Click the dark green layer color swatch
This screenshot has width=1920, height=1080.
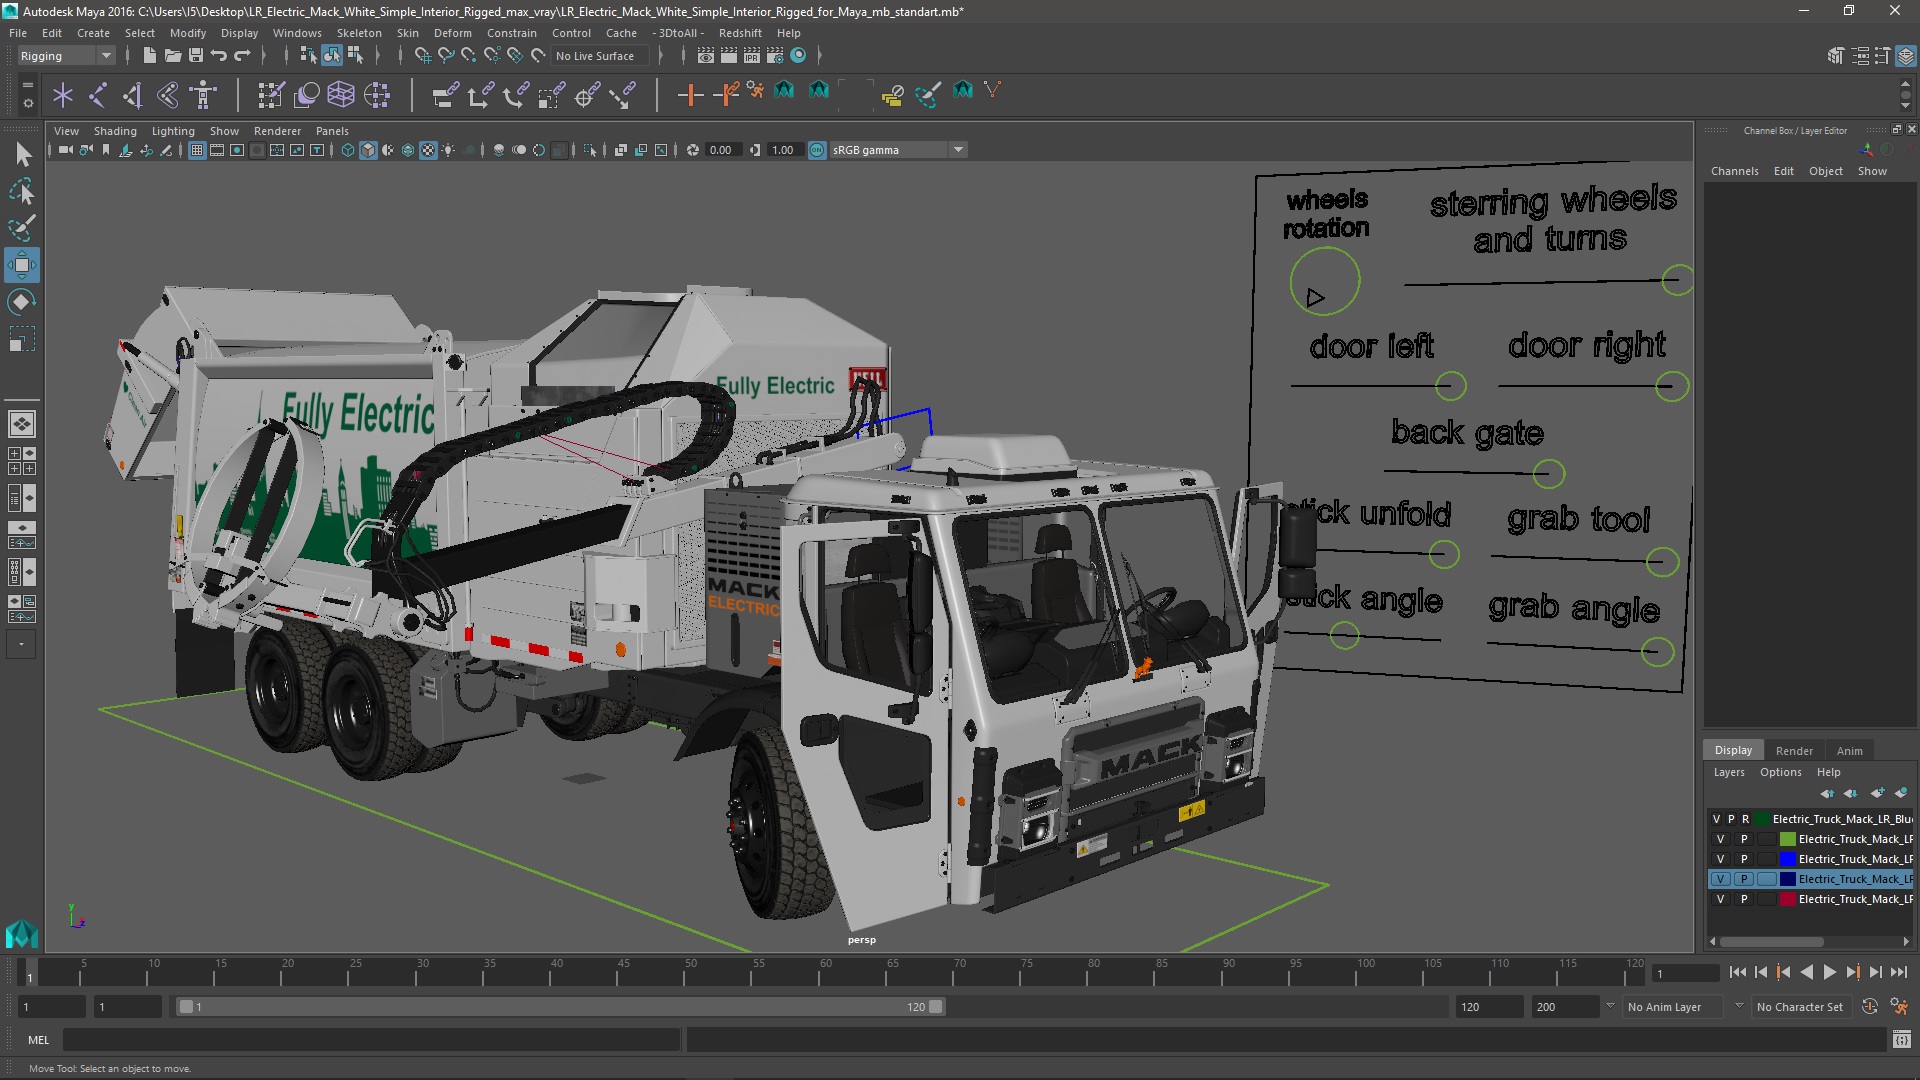tap(1763, 819)
